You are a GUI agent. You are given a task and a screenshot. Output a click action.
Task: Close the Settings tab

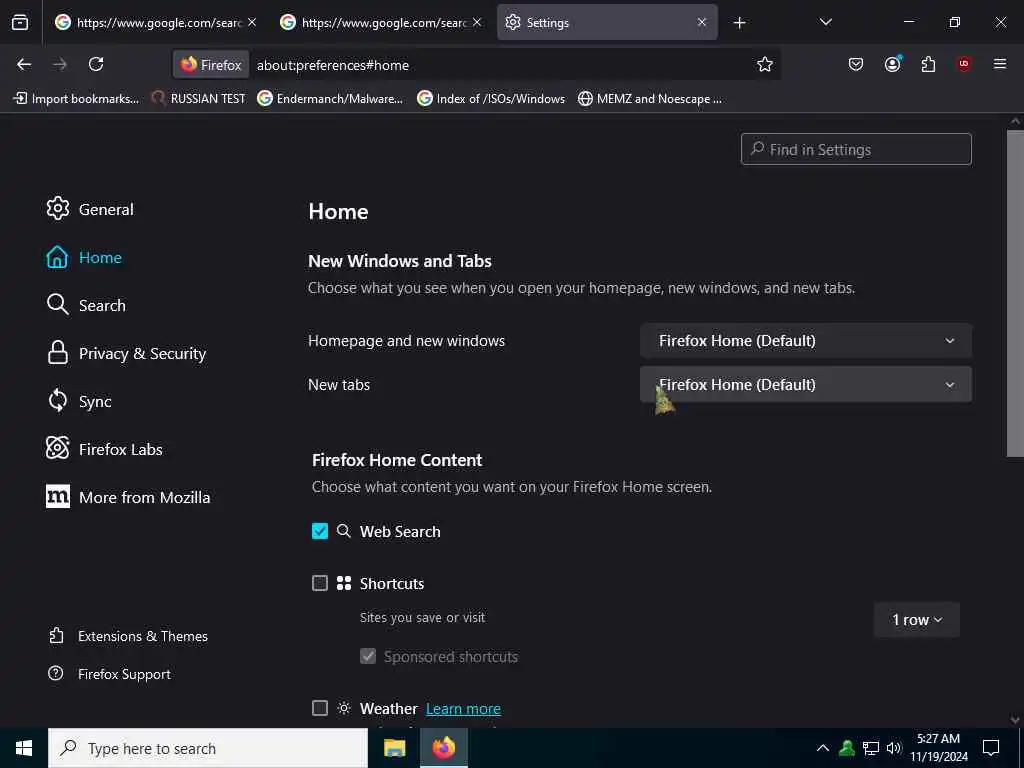click(x=702, y=22)
